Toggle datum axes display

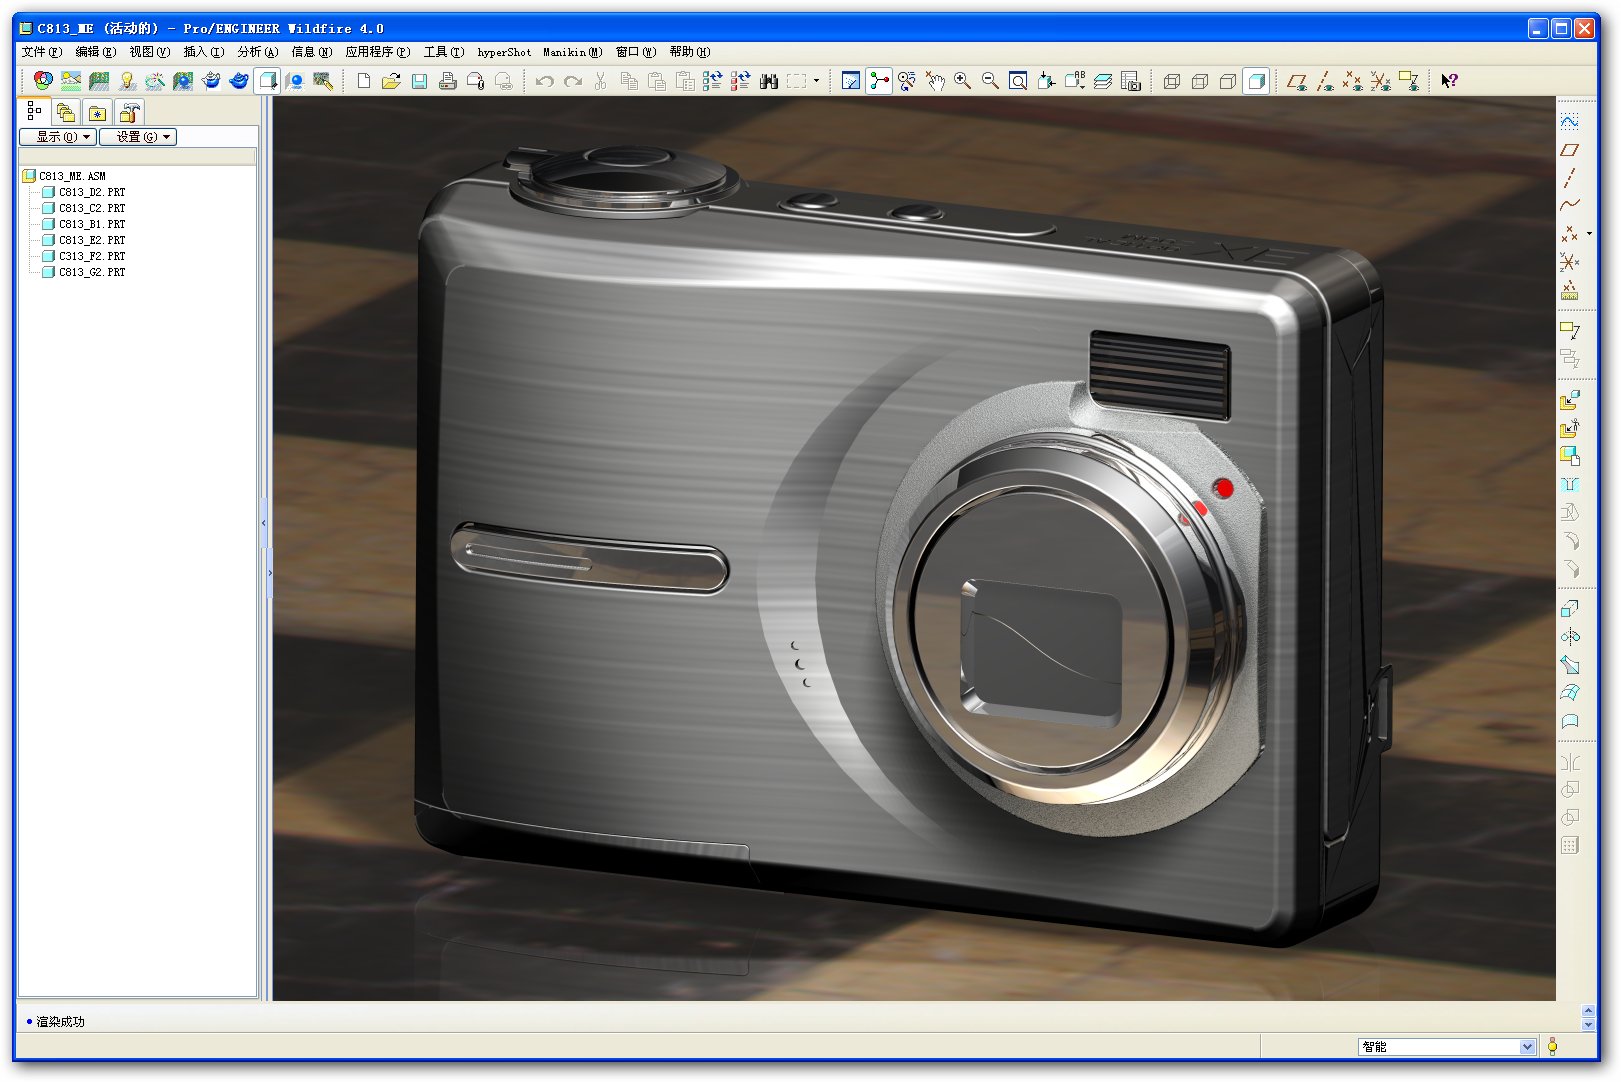coord(1325,81)
